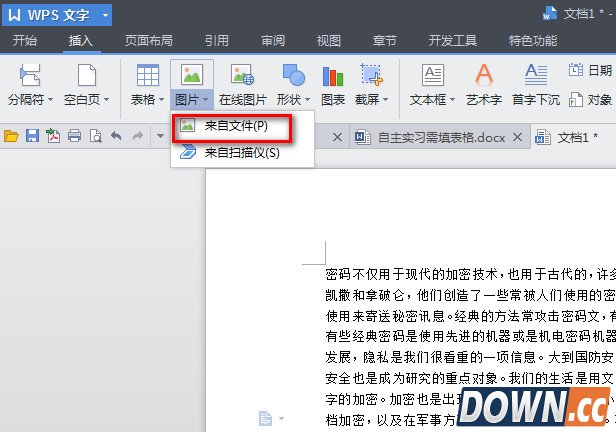616x432 pixels.
Task: Apply 首字下沉 drop cap
Action: (536, 85)
